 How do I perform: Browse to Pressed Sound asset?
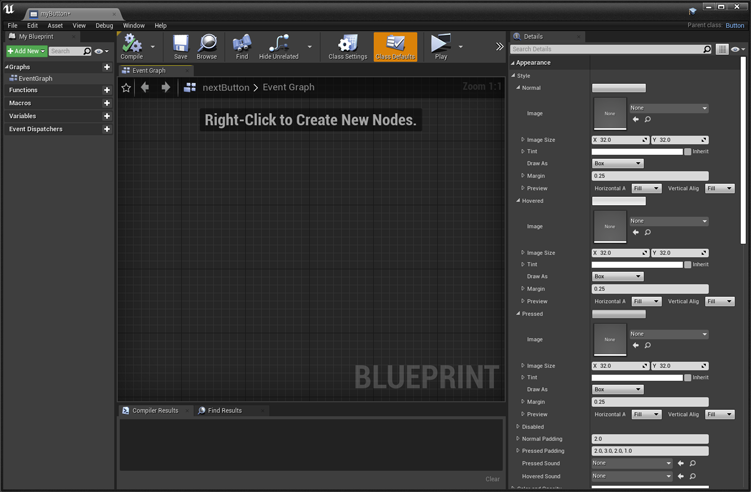pyautogui.click(x=693, y=463)
